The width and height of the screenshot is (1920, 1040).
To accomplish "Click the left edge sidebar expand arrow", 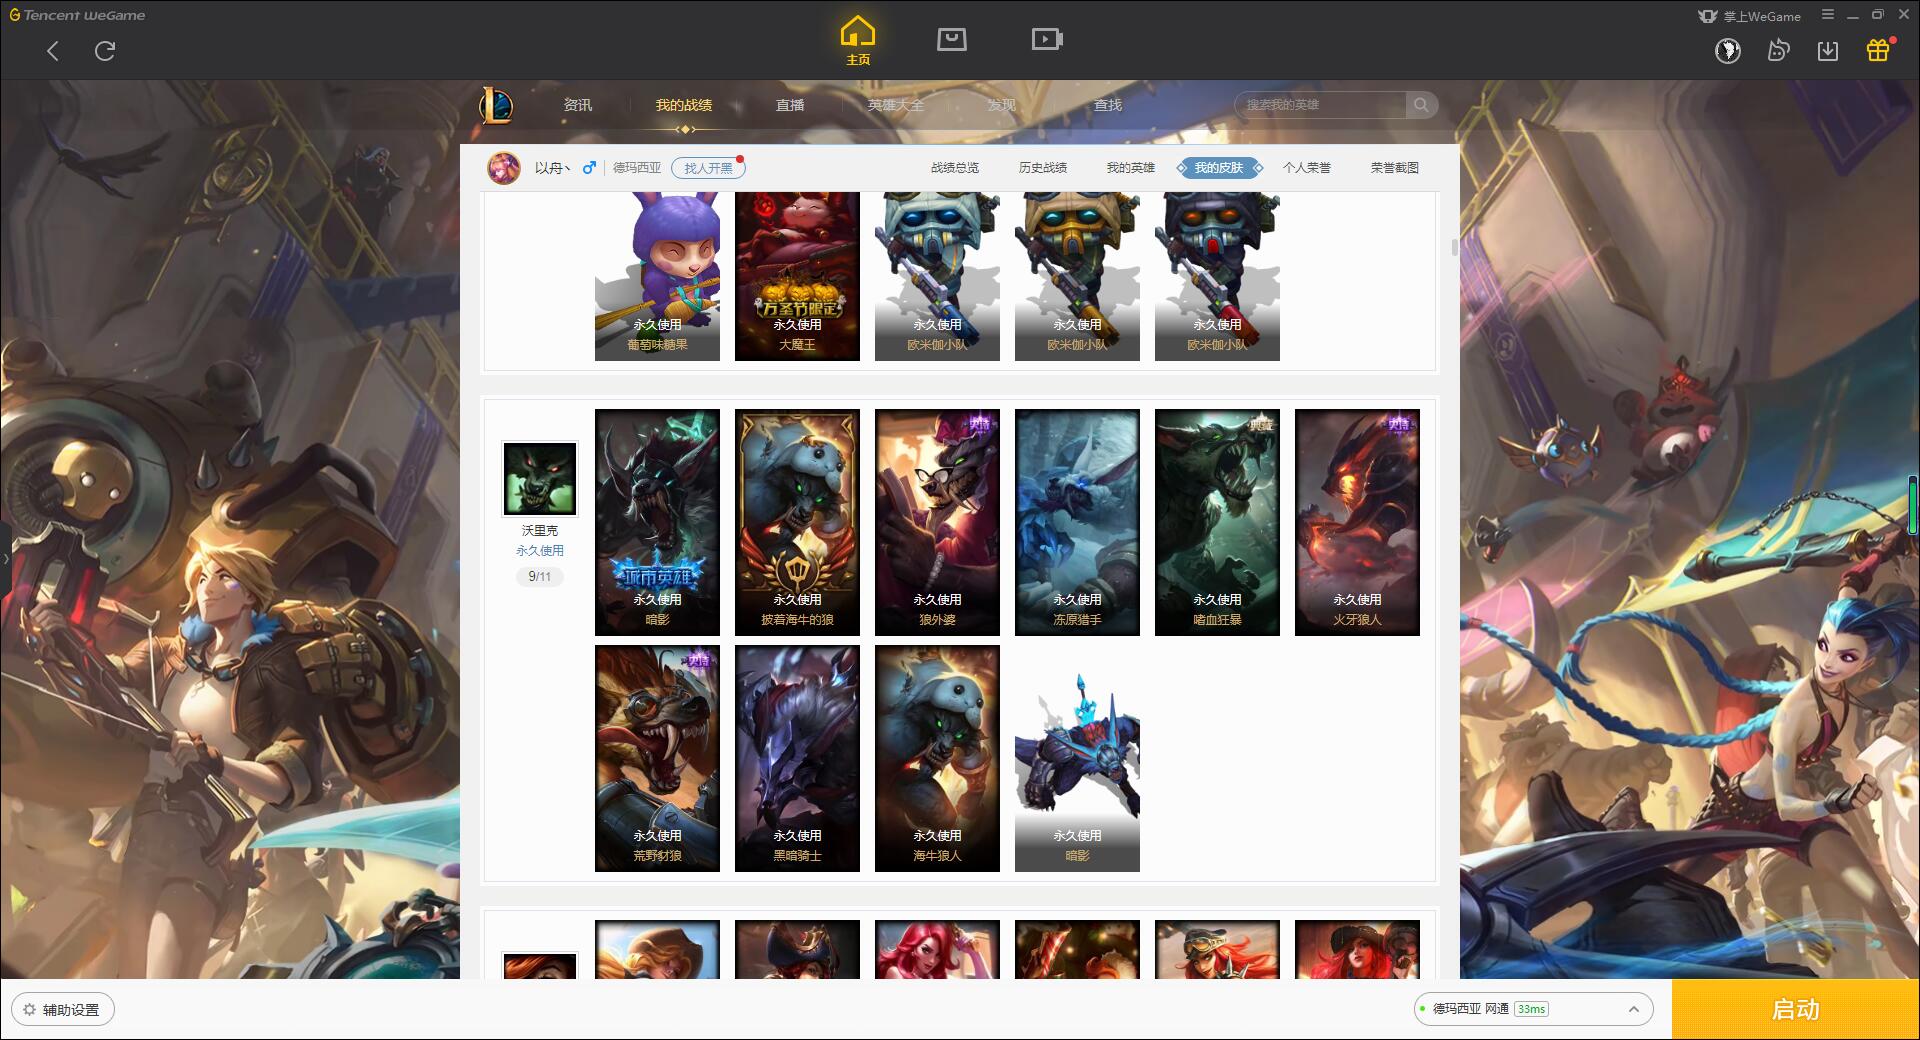I will [5, 558].
